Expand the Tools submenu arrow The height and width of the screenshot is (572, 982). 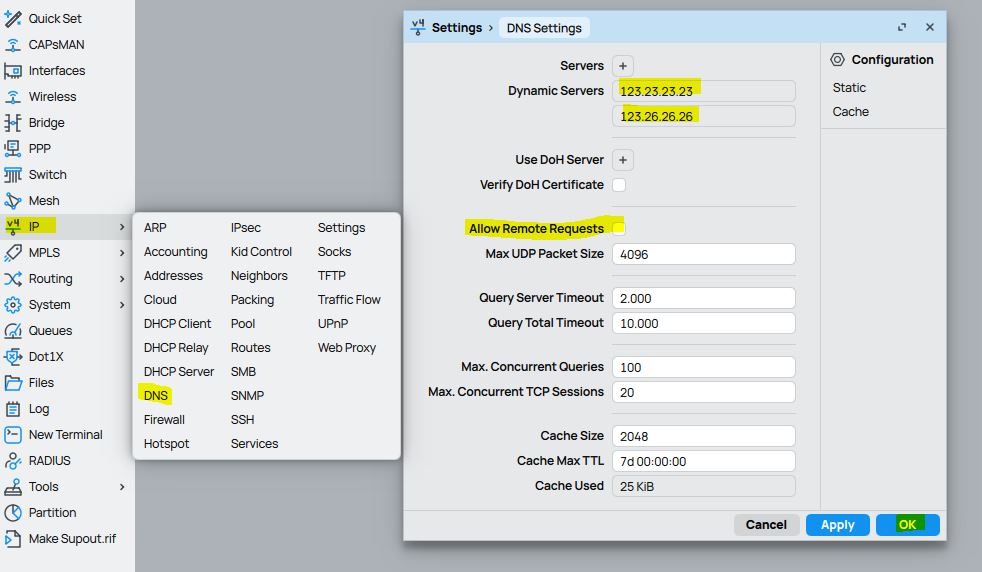(122, 487)
